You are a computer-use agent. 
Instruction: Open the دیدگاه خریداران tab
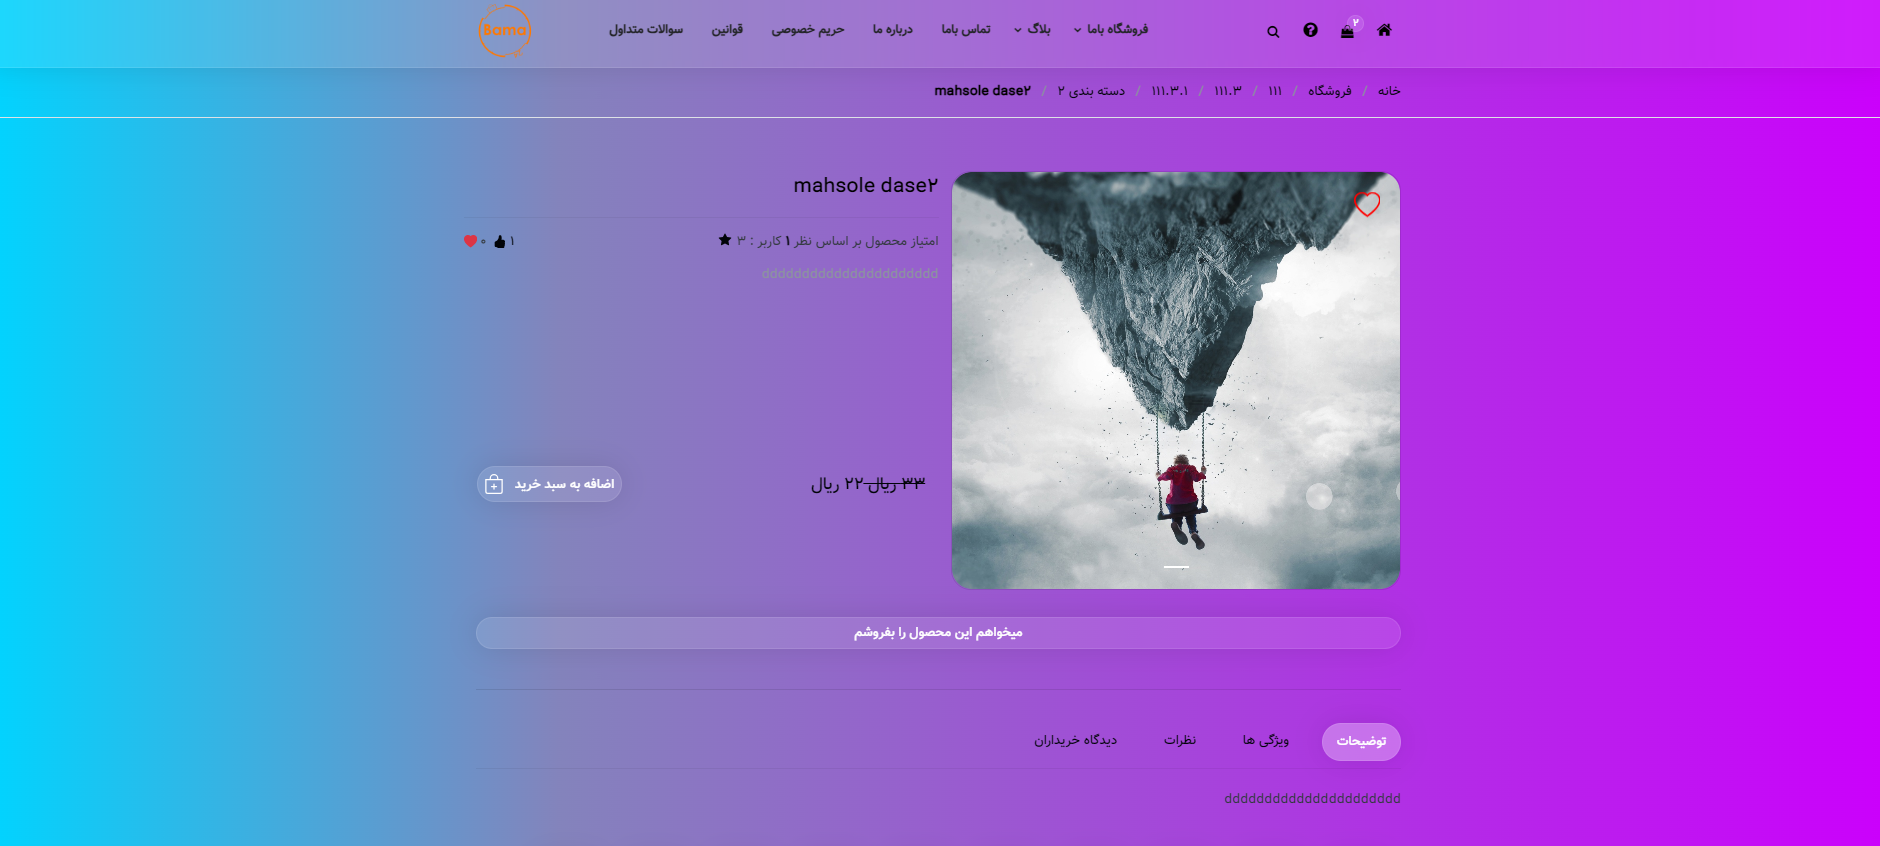click(1075, 741)
